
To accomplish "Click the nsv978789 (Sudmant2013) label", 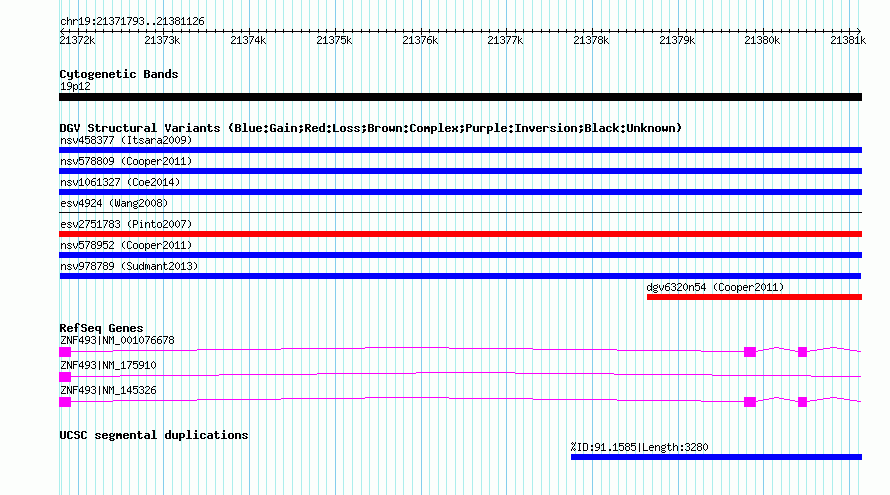I will [x=129, y=266].
